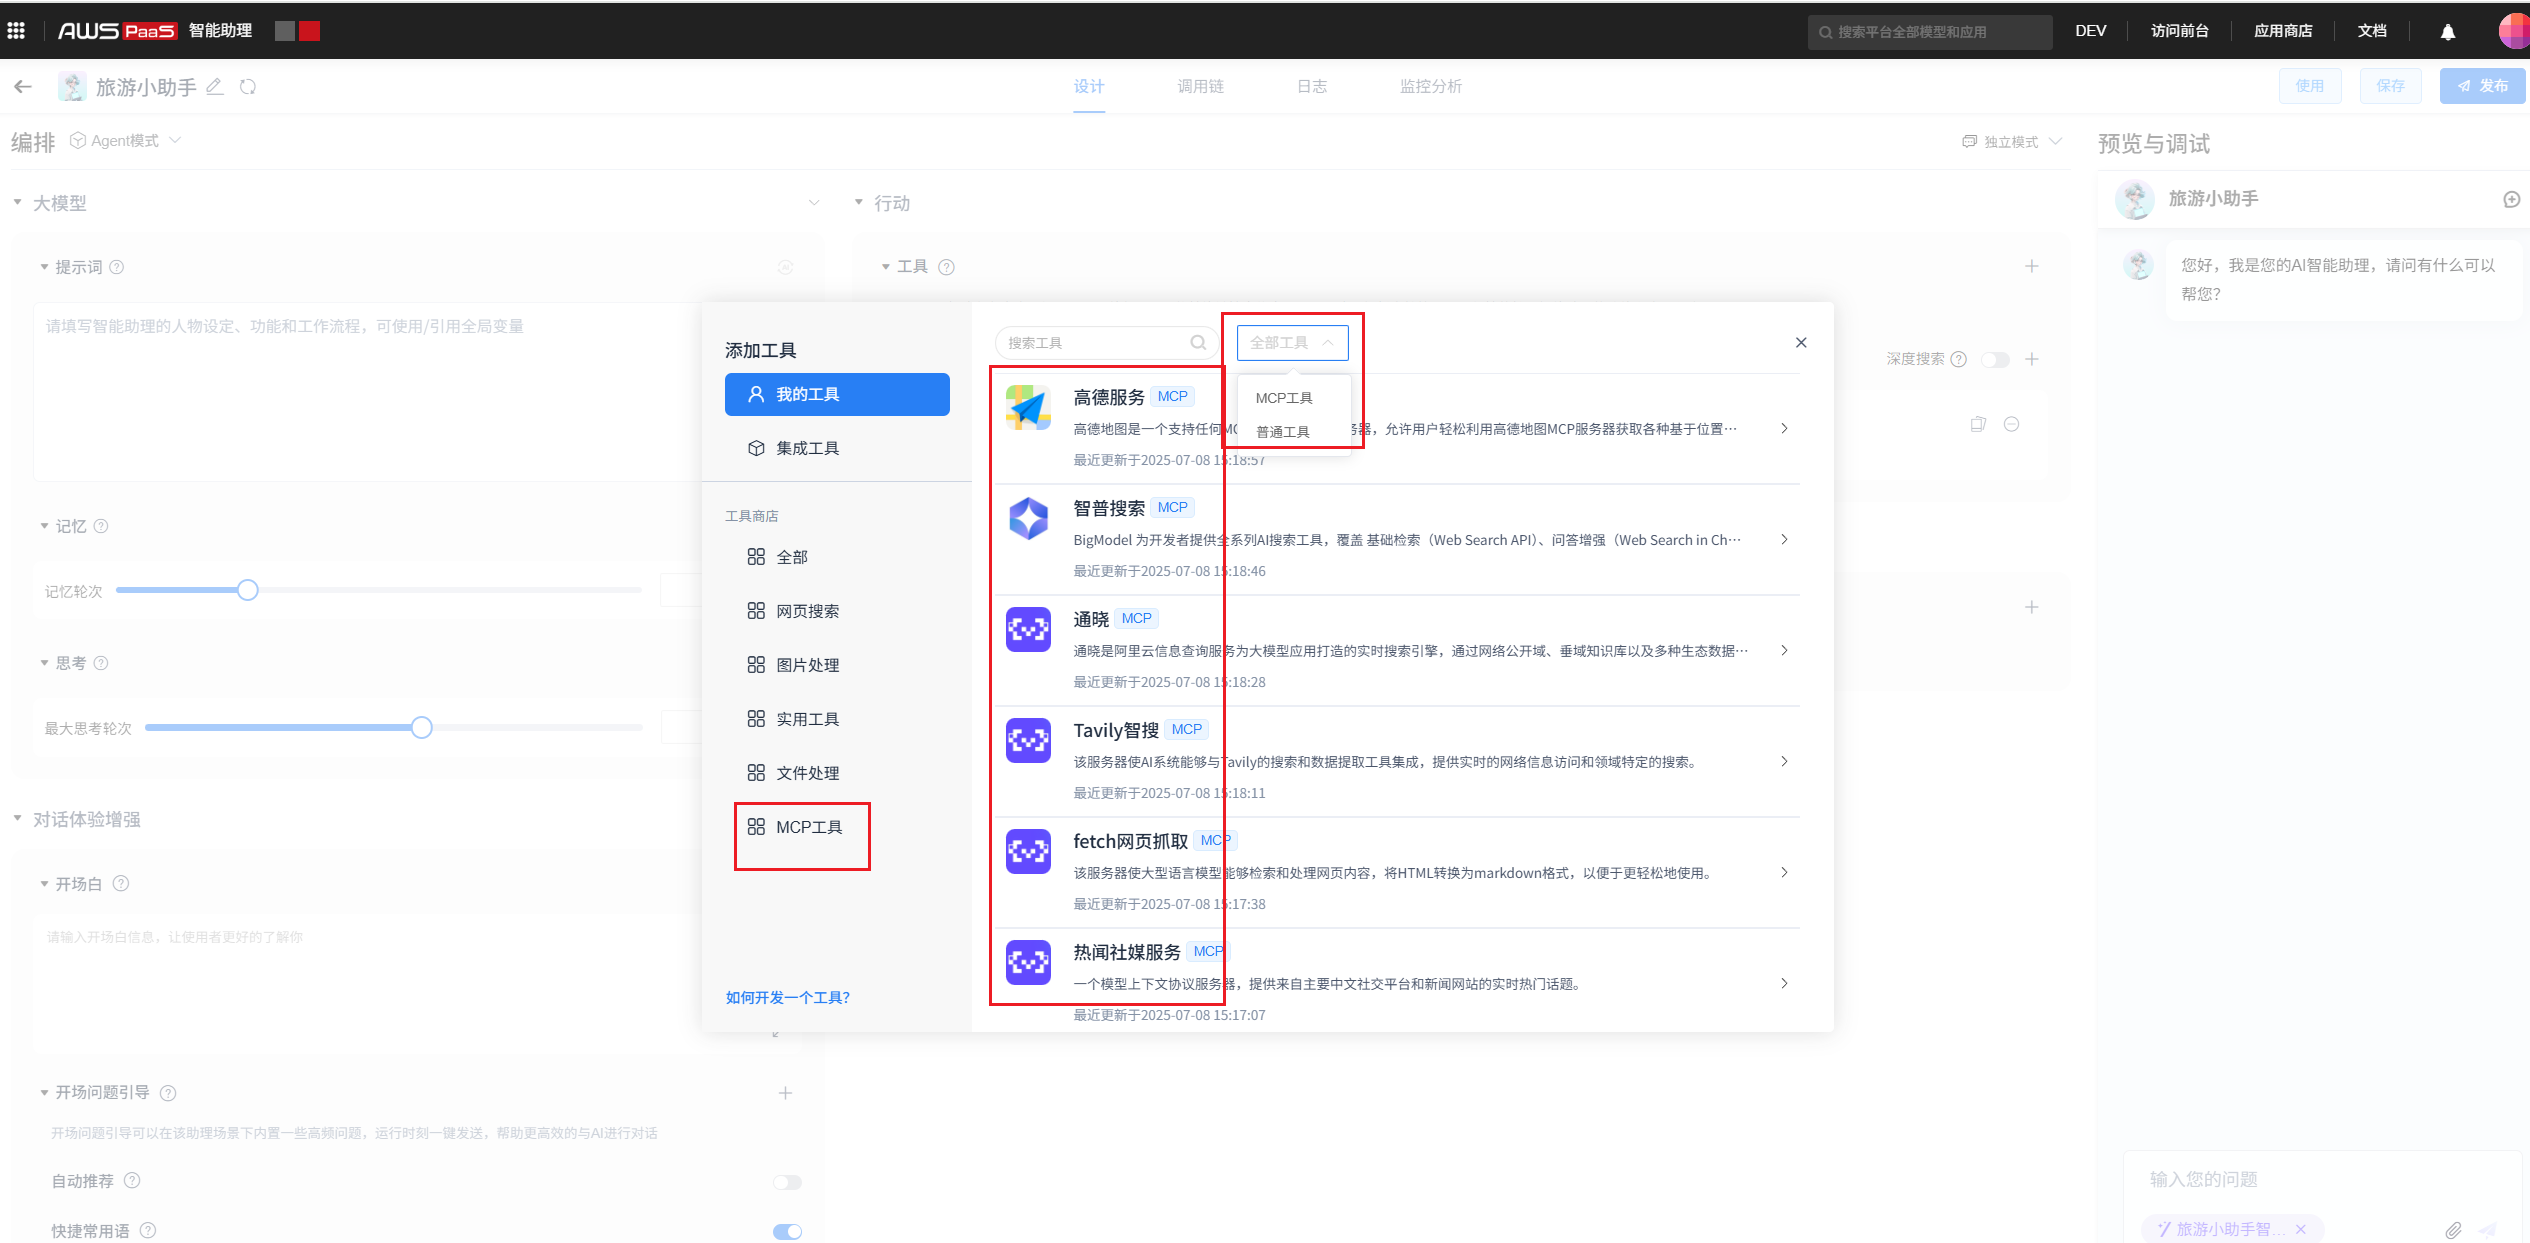Image resolution: width=2530 pixels, height=1243 pixels.
Task: Collapse the 提示词 section
Action: 44,267
